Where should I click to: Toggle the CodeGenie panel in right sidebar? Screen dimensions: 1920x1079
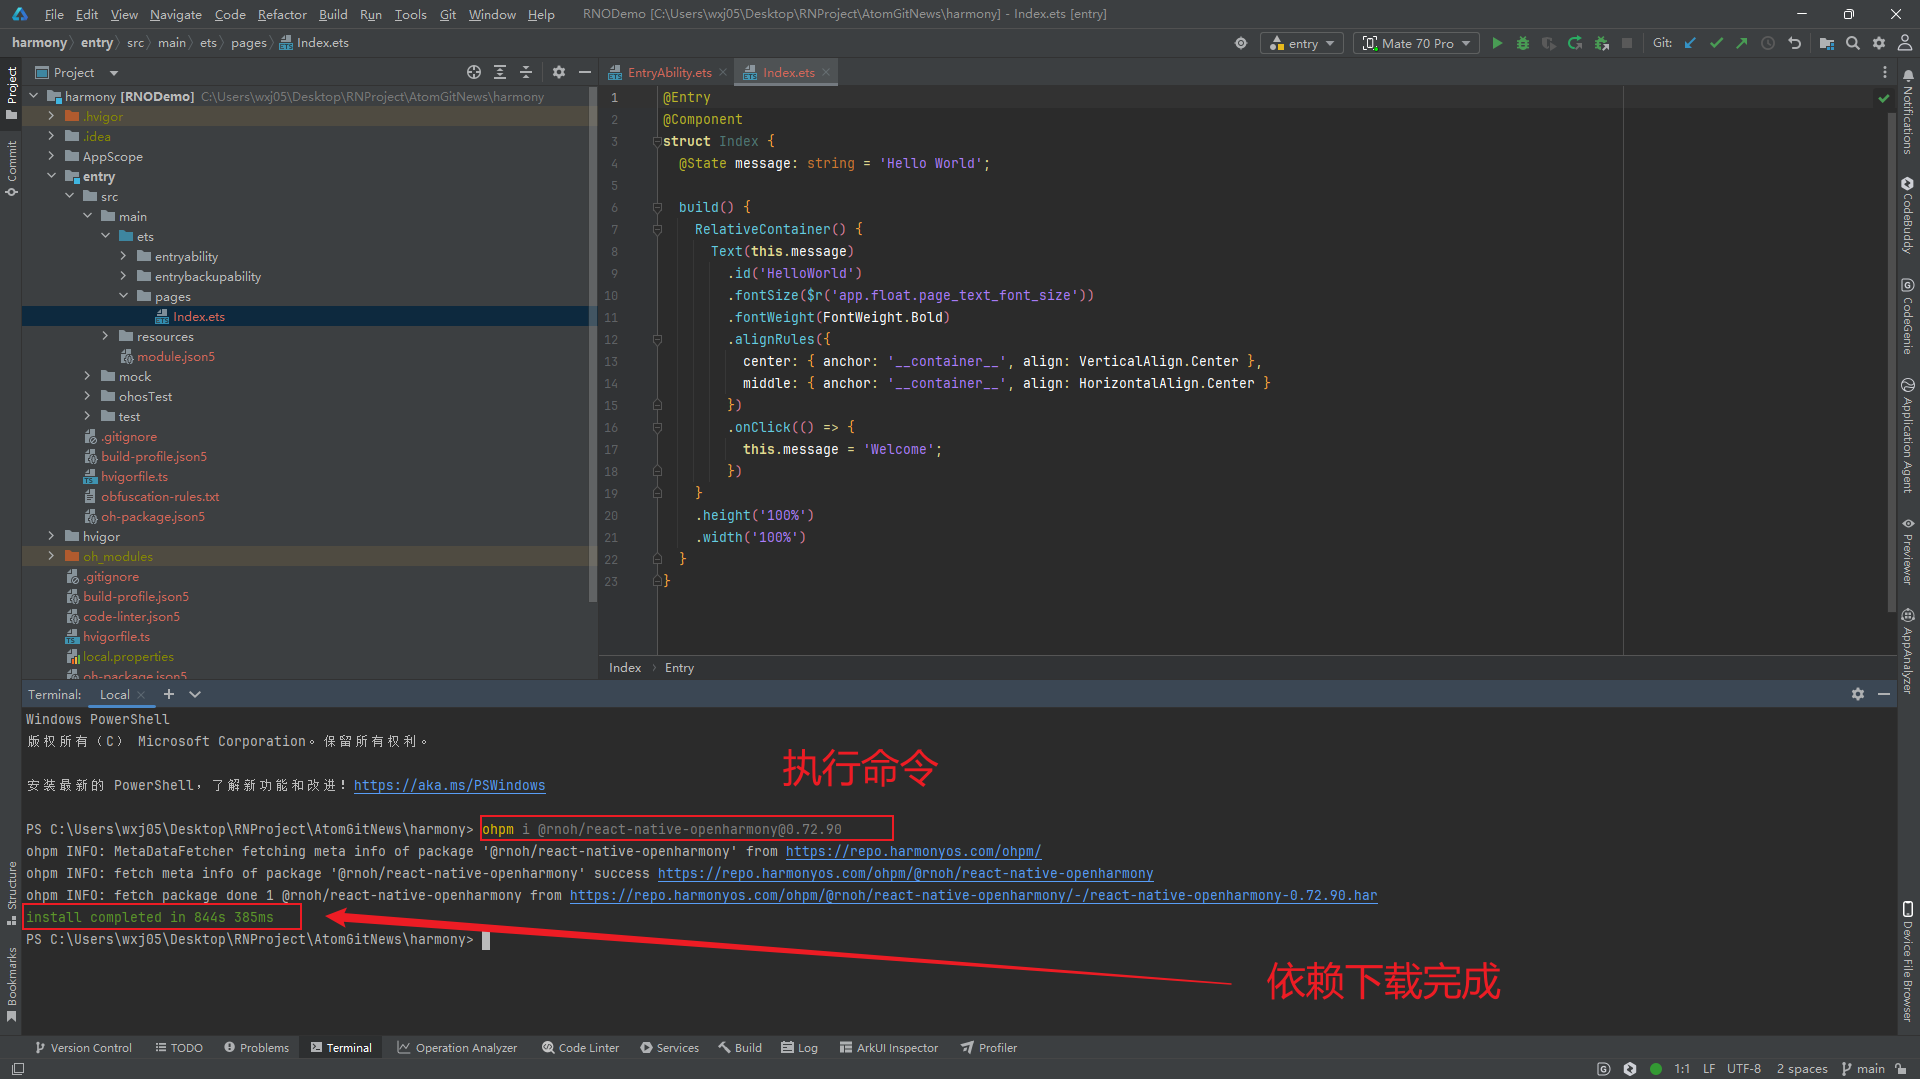point(1908,316)
